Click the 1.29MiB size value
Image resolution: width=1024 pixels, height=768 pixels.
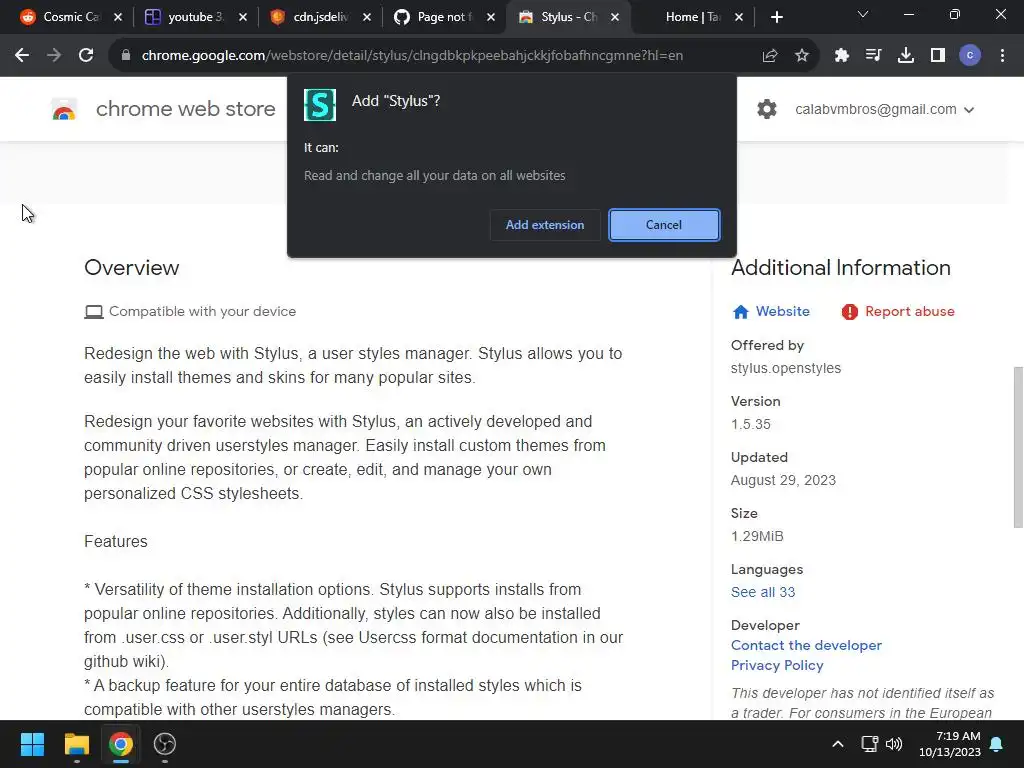pyautogui.click(x=757, y=536)
